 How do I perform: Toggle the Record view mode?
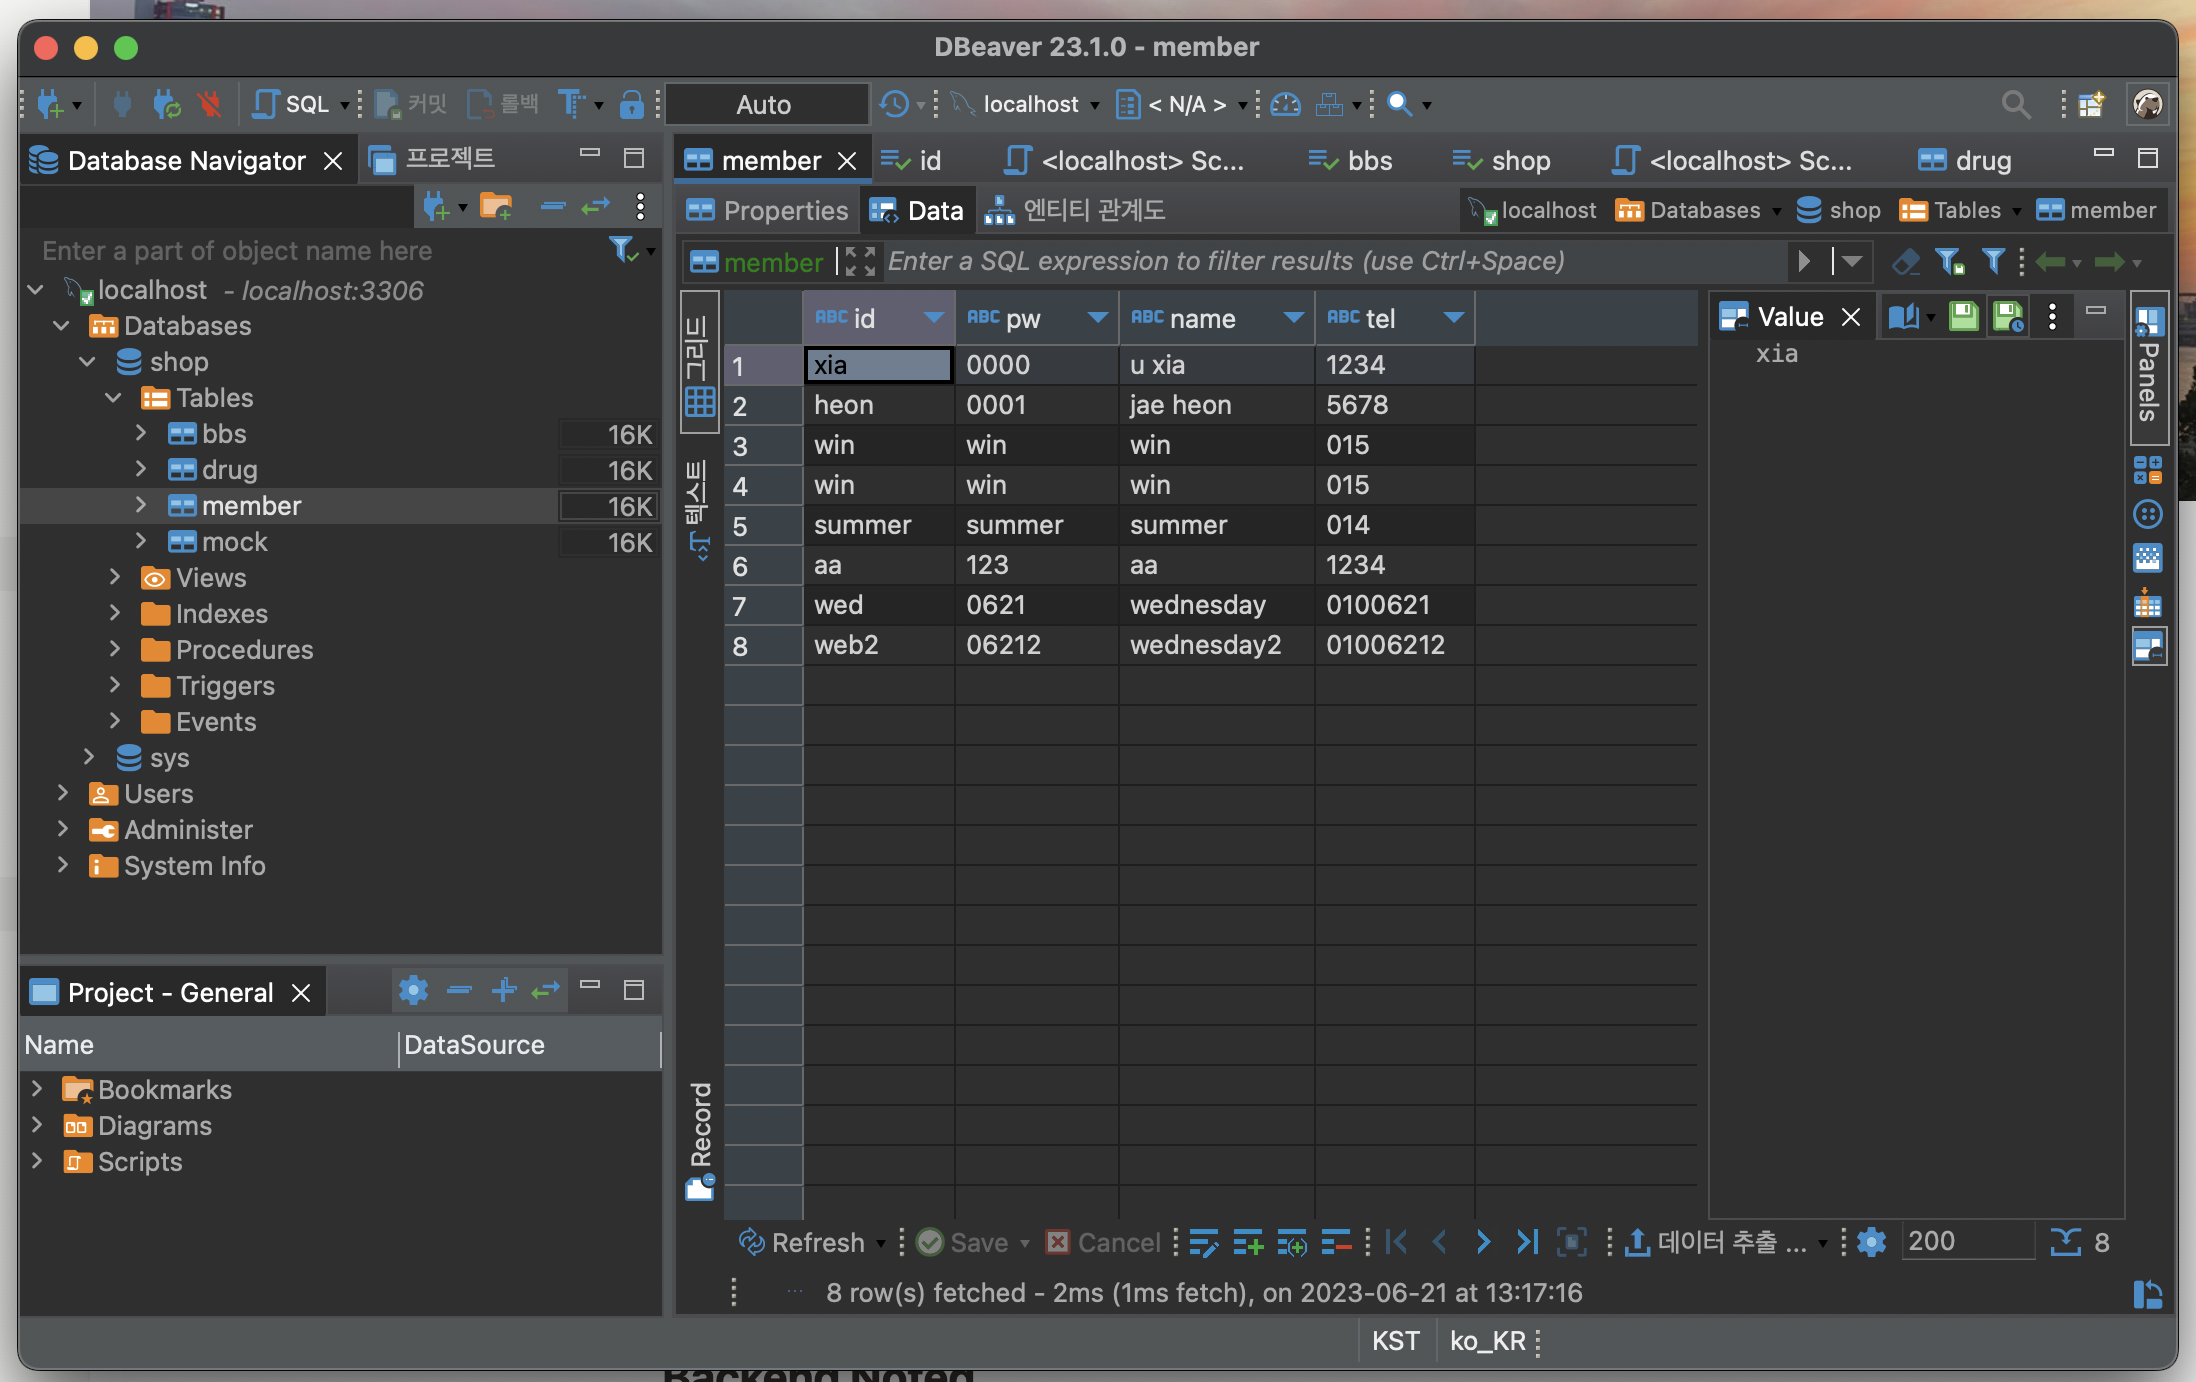(700, 1140)
